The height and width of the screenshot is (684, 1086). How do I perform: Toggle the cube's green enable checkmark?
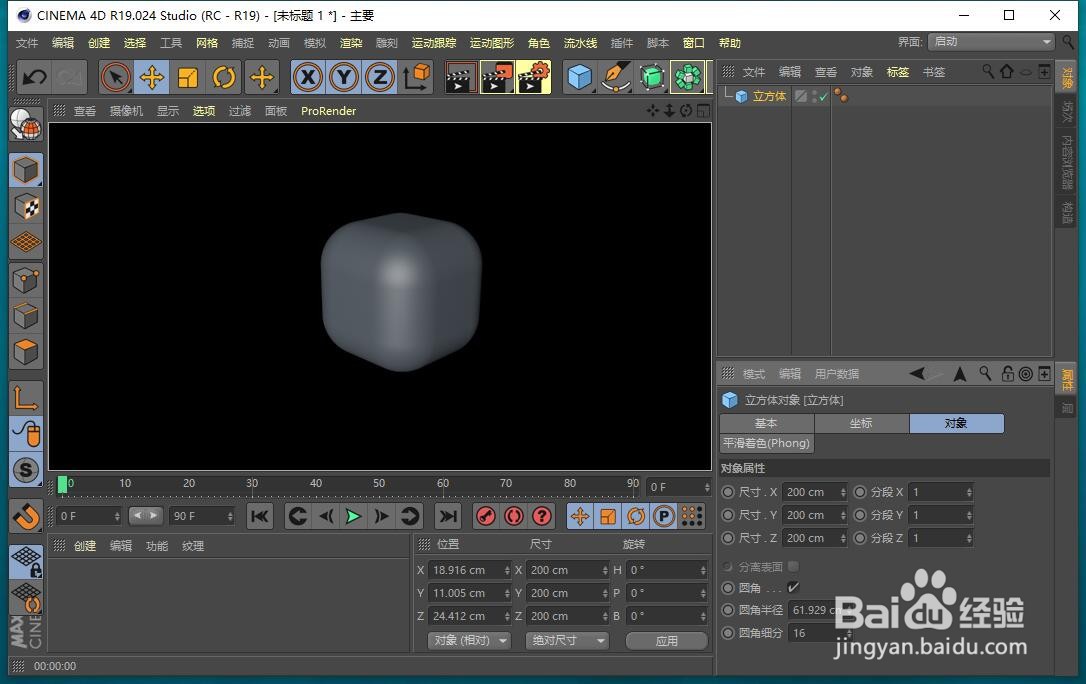click(x=822, y=97)
